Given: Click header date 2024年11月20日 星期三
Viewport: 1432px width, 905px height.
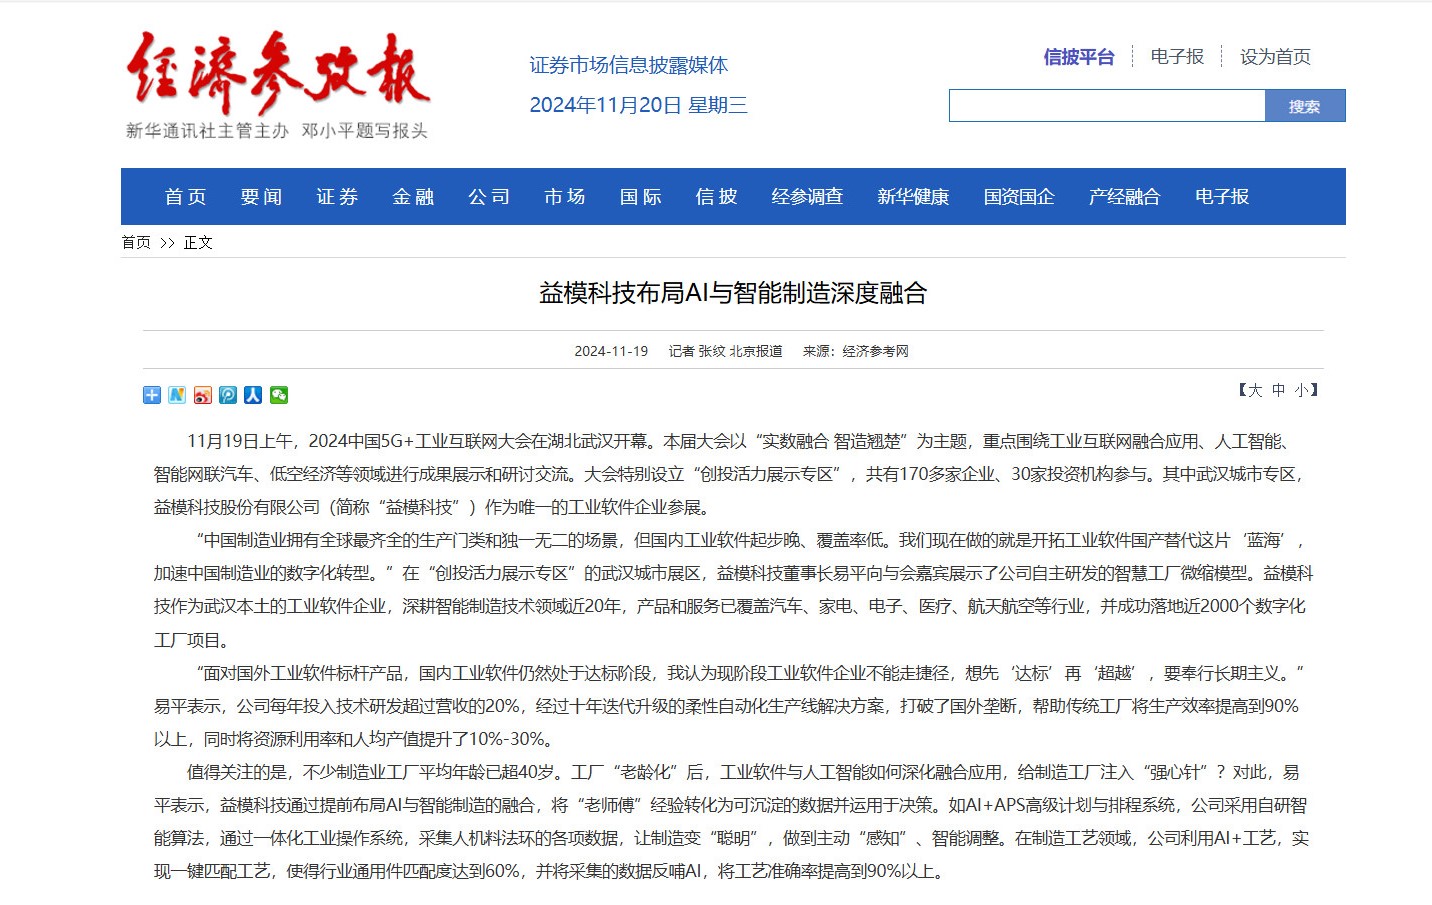Looking at the screenshot, I should click(x=639, y=105).
